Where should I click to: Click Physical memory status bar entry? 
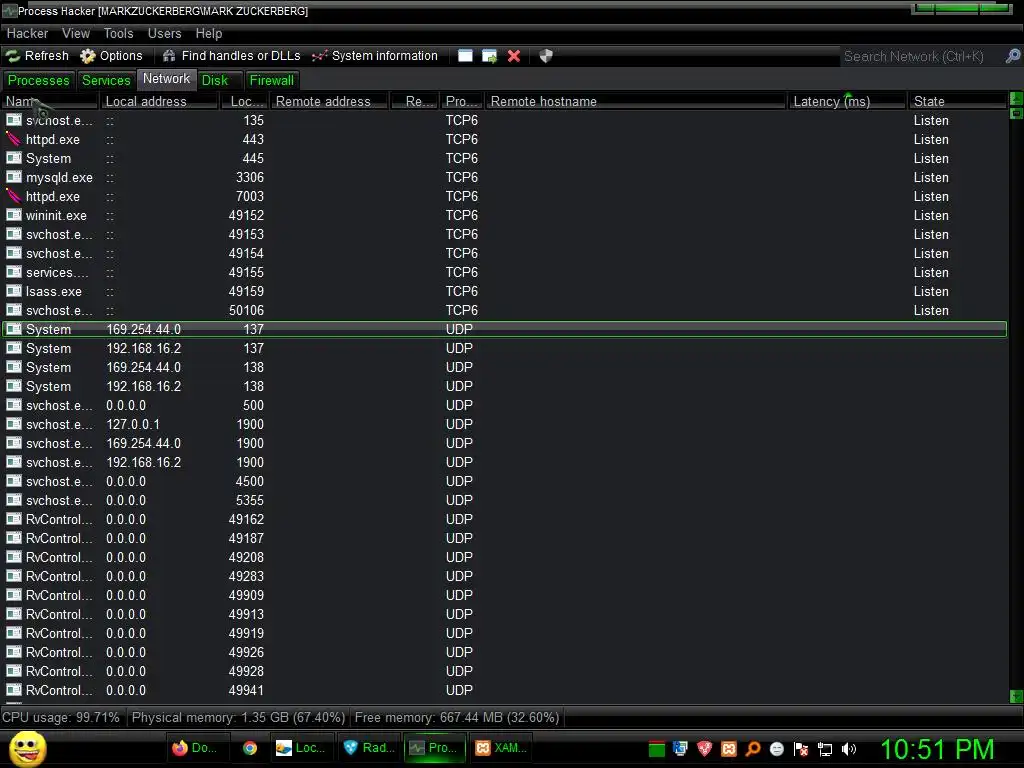coord(238,717)
